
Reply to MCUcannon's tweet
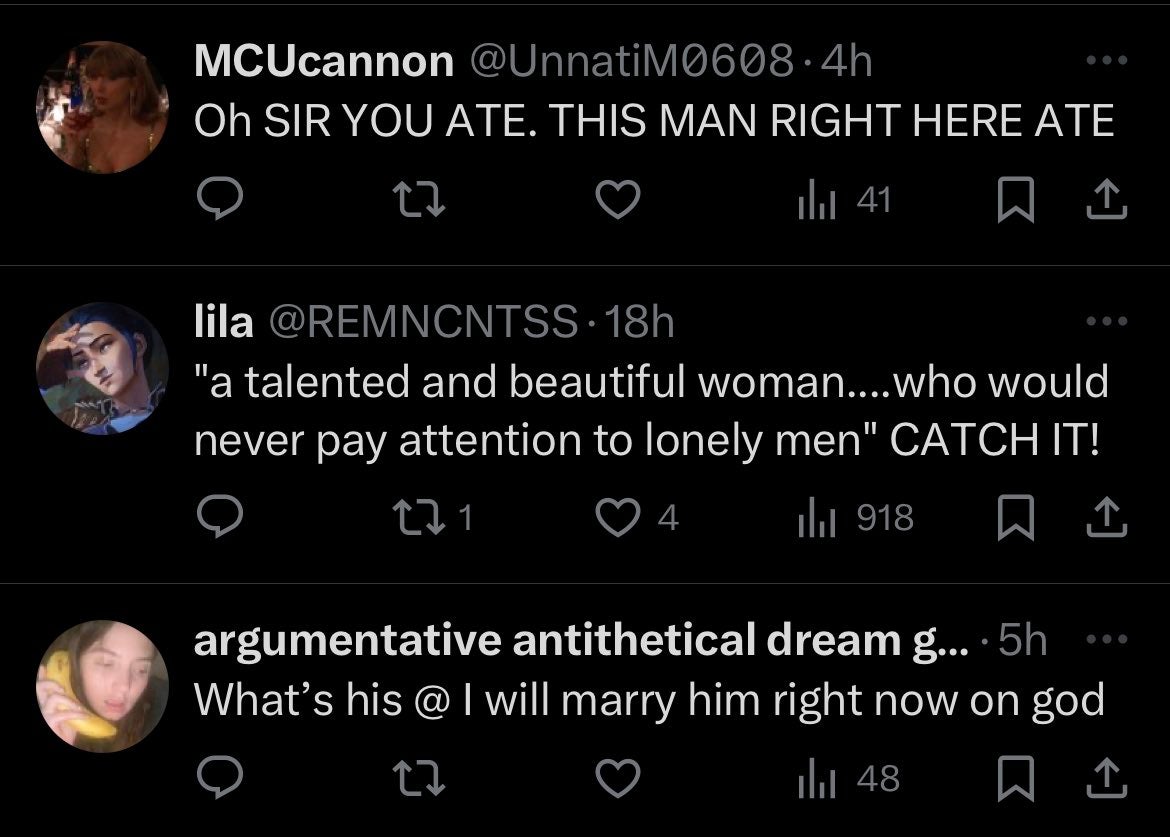point(213,203)
